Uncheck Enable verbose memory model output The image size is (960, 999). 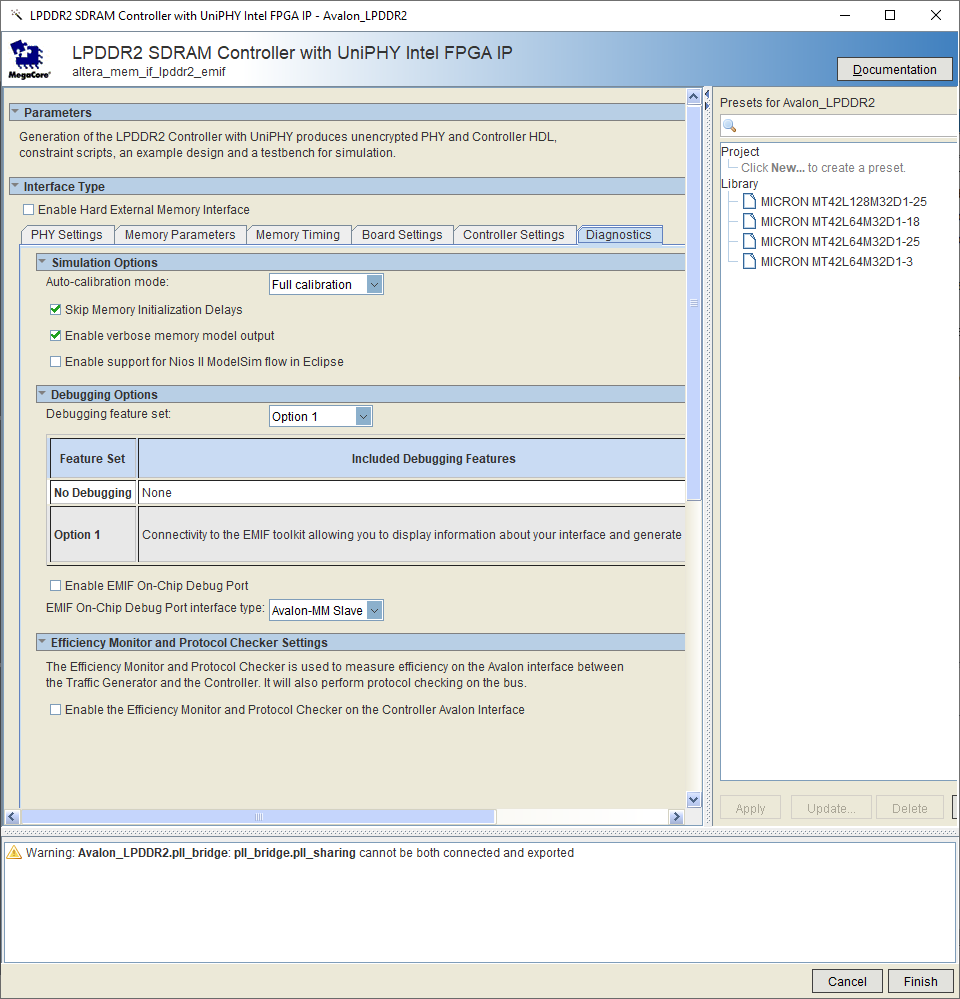[55, 336]
